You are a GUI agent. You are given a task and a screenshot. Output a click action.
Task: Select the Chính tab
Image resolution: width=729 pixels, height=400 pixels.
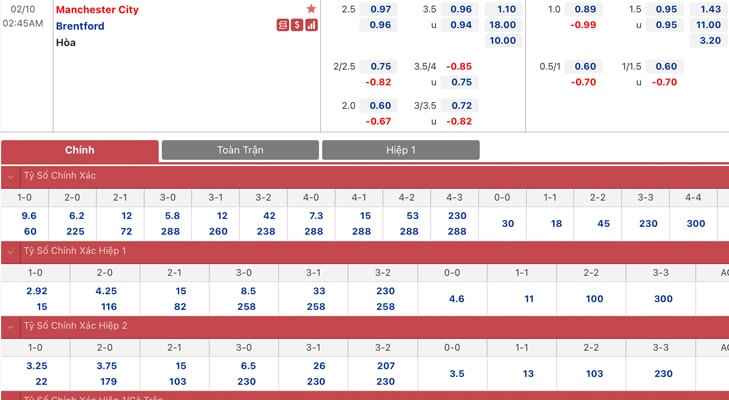(80, 151)
